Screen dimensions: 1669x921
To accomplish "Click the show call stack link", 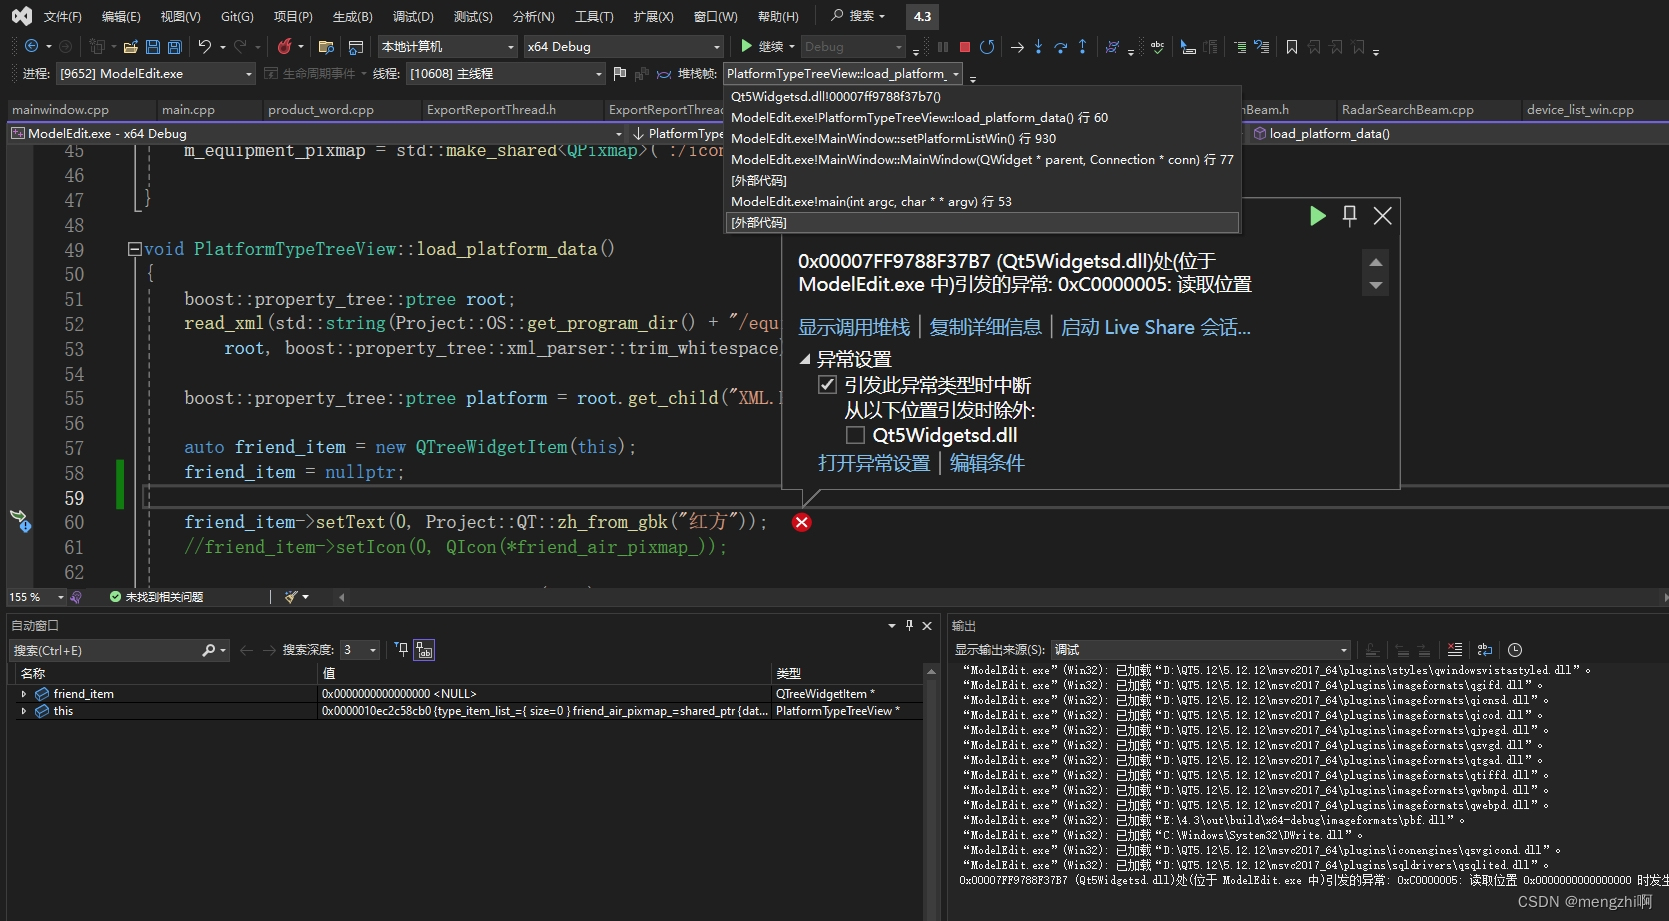I will tap(854, 327).
